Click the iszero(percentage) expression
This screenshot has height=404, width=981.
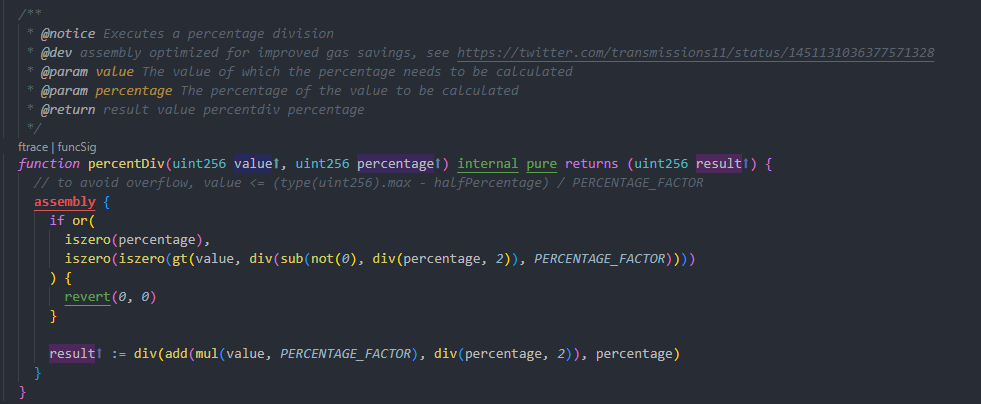pyautogui.click(x=123, y=240)
